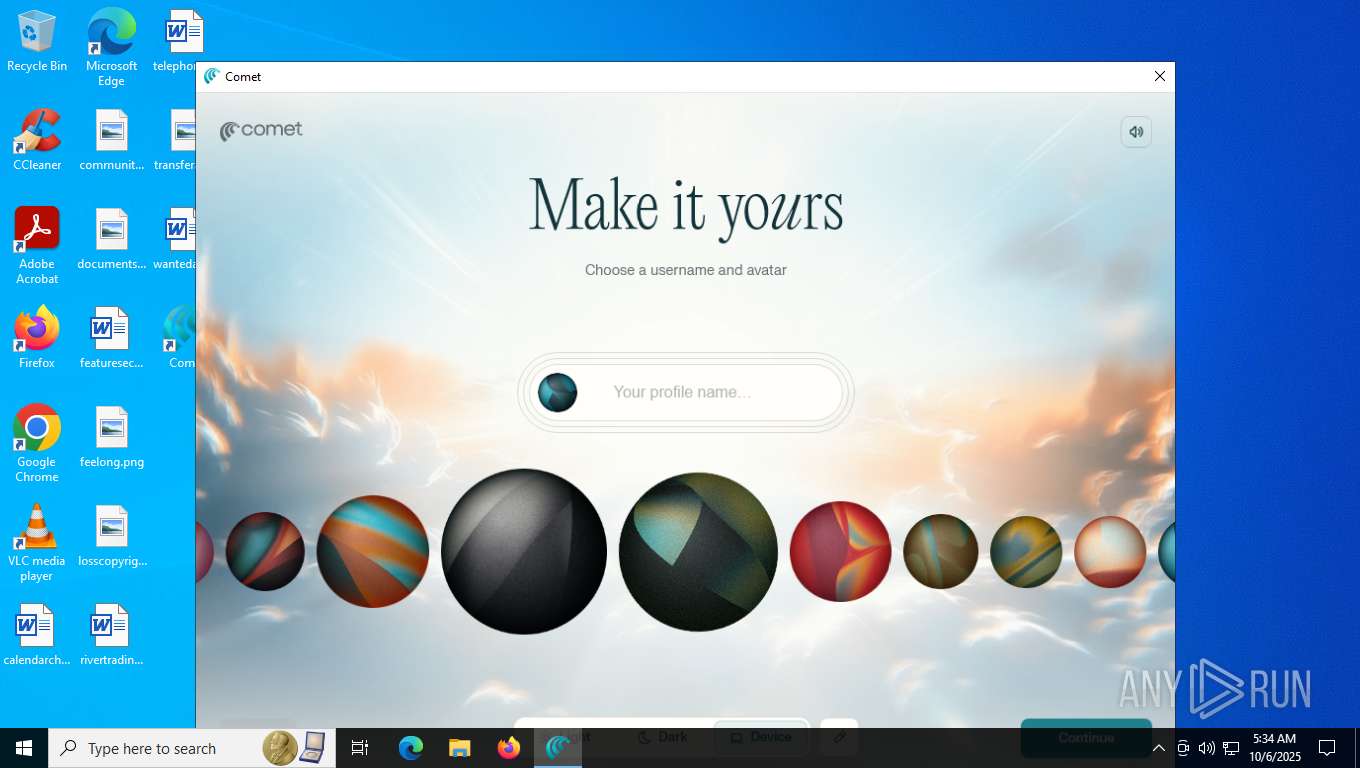This screenshot has height=768, width=1360.
Task: Select the large gray and black avatar
Action: [x=524, y=551]
